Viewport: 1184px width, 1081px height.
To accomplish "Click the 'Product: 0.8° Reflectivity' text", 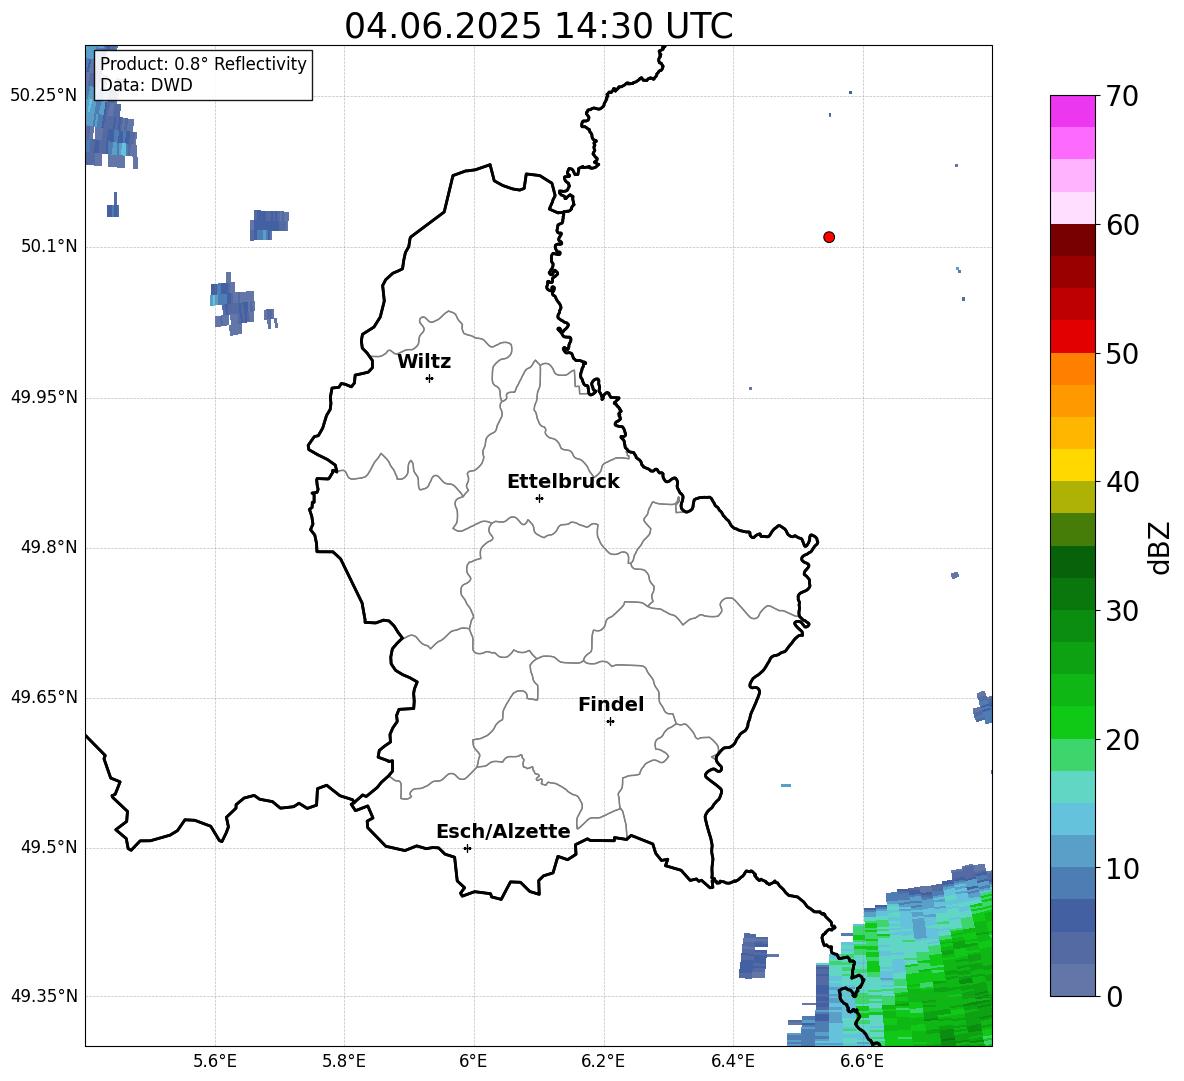I will pos(203,64).
